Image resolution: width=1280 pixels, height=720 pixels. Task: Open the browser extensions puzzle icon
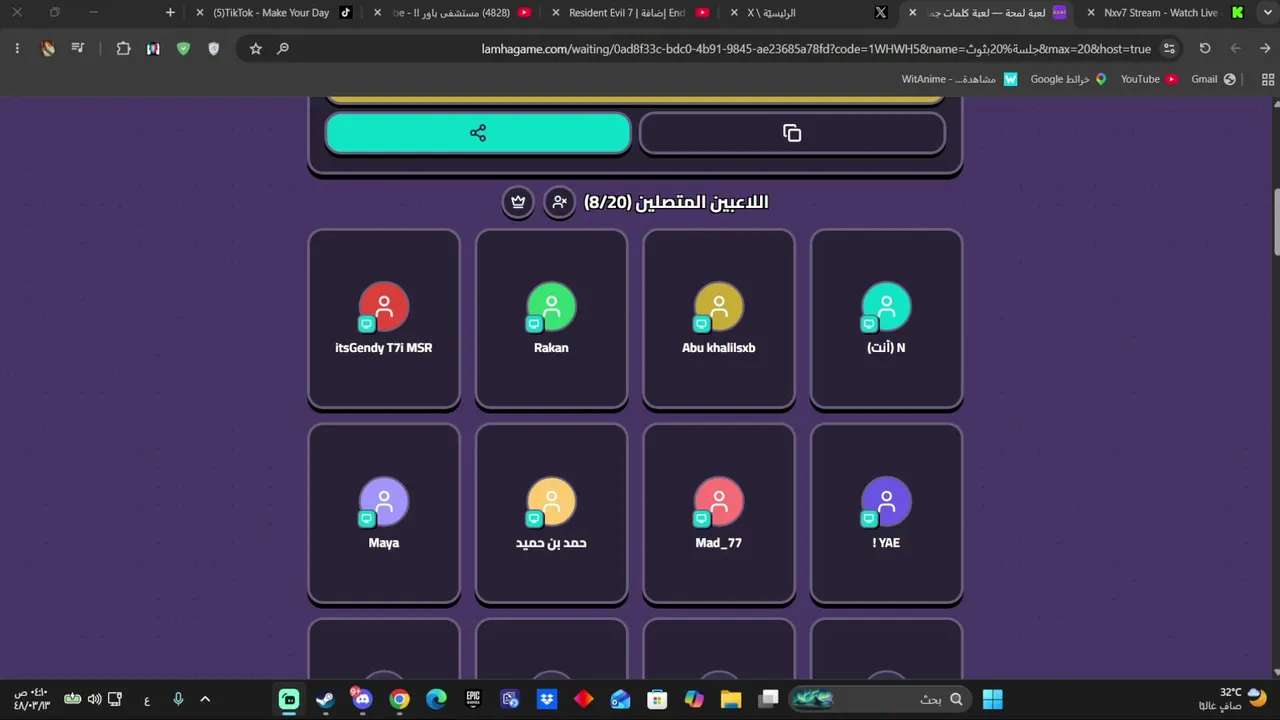[123, 48]
